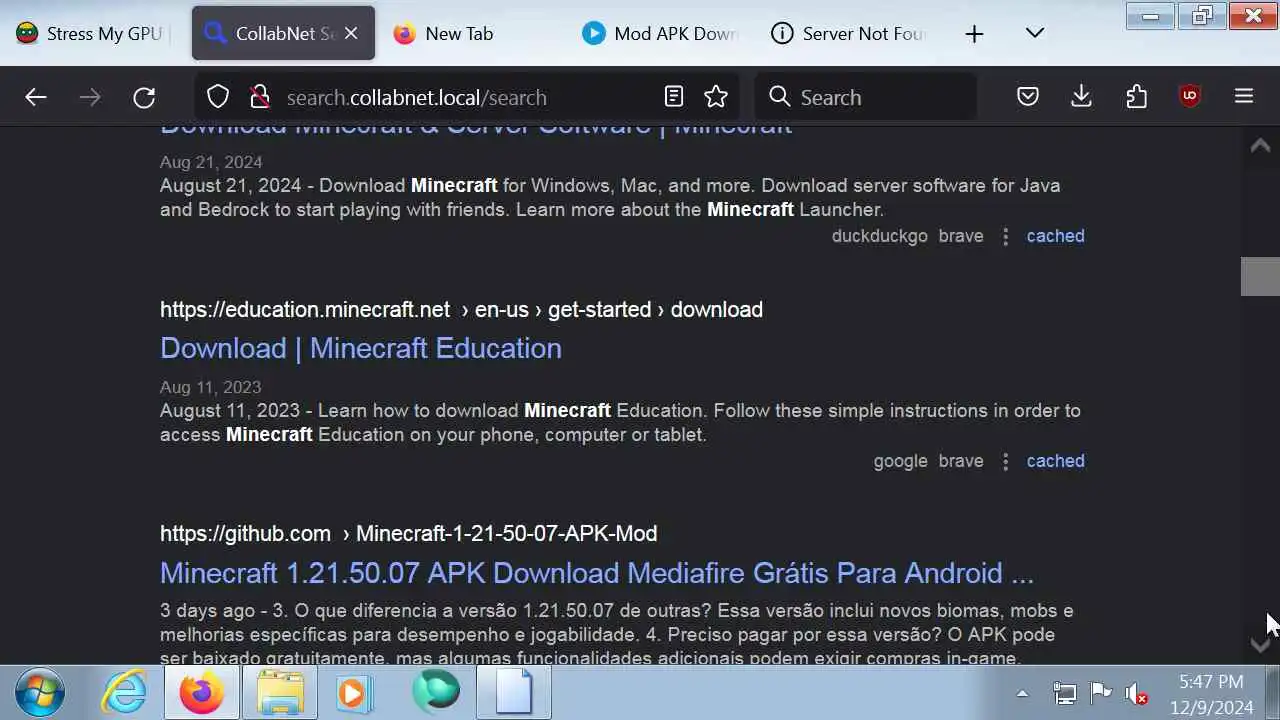This screenshot has width=1280, height=720.
Task: Close the CollabNet Search tab
Action: pyautogui.click(x=351, y=34)
